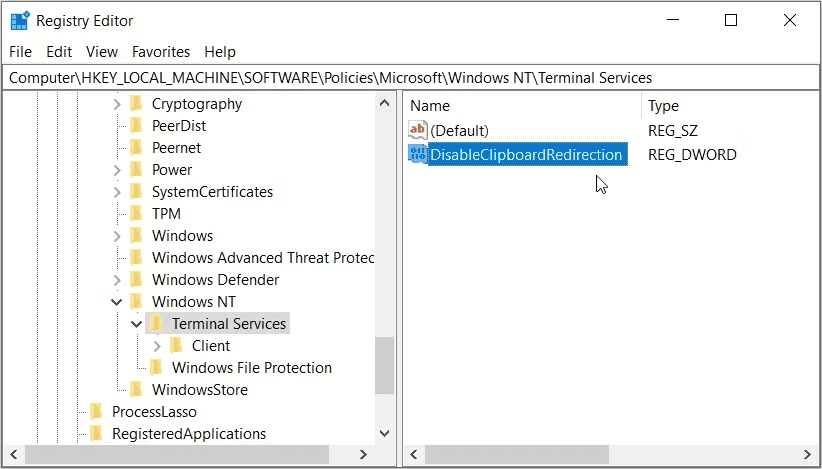This screenshot has height=469, width=822.
Task: Open the Favorites menu
Action: 161,52
